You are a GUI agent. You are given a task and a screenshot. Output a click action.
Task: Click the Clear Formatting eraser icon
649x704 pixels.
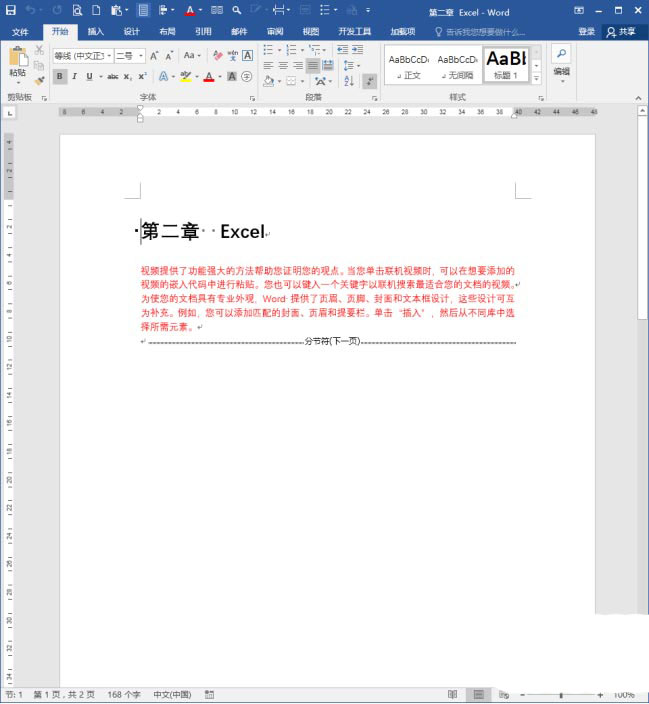(218, 56)
